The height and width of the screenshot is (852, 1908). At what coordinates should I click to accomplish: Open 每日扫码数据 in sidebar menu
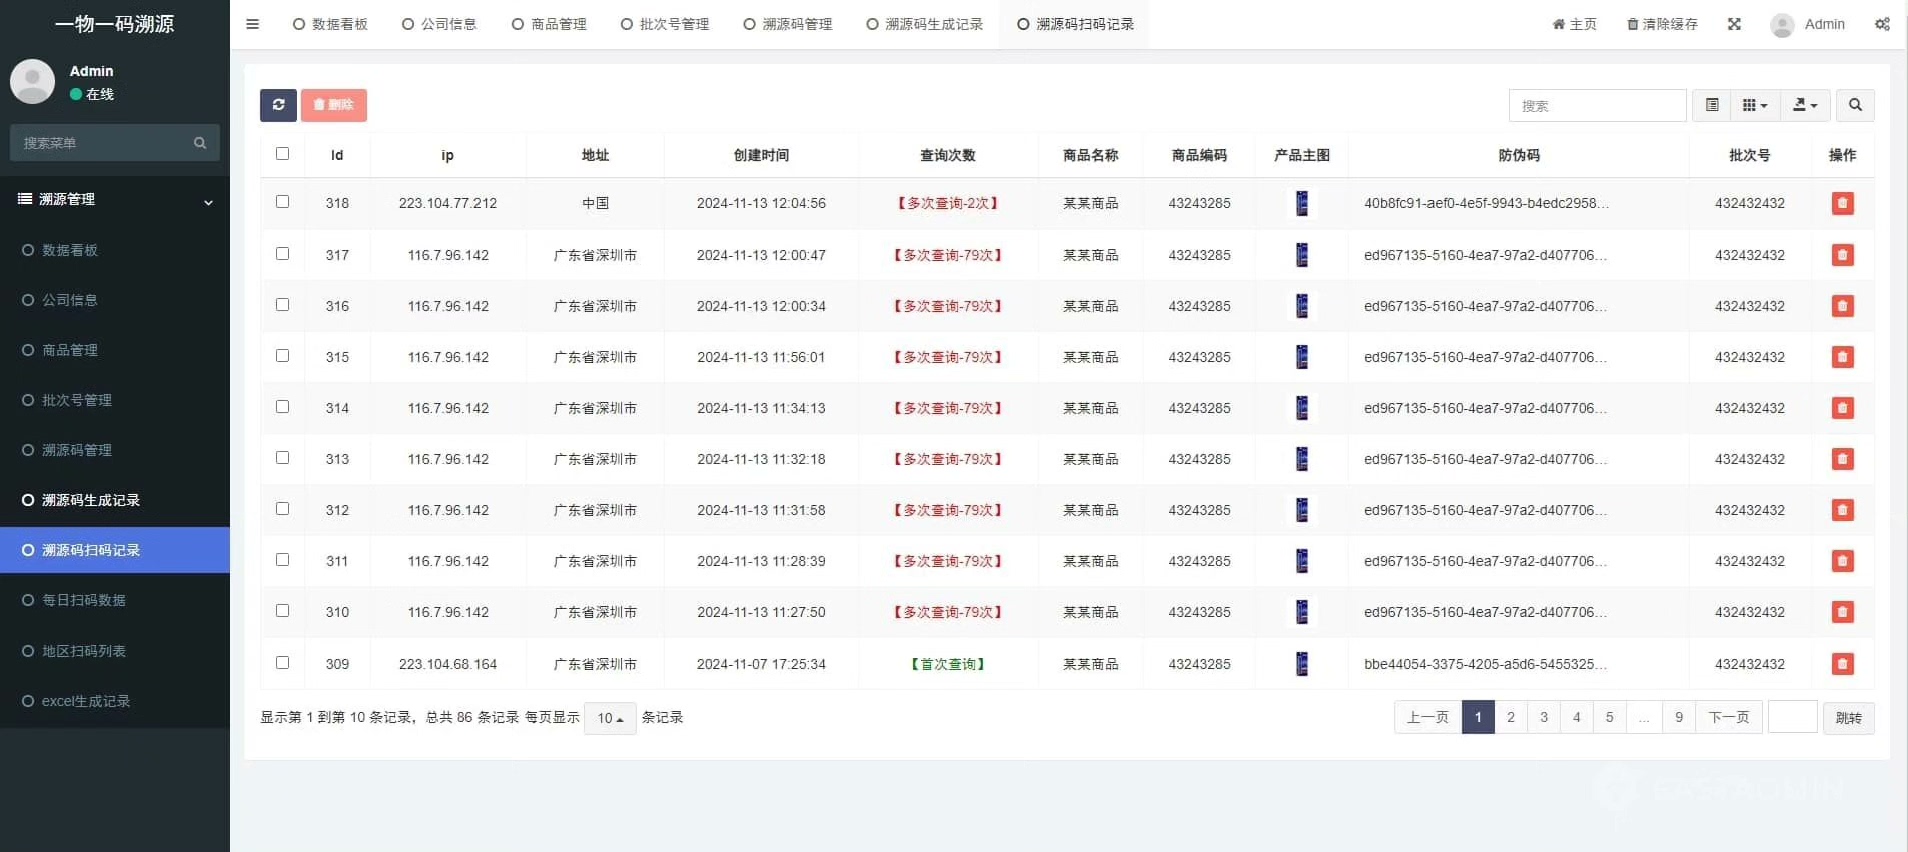click(x=84, y=600)
